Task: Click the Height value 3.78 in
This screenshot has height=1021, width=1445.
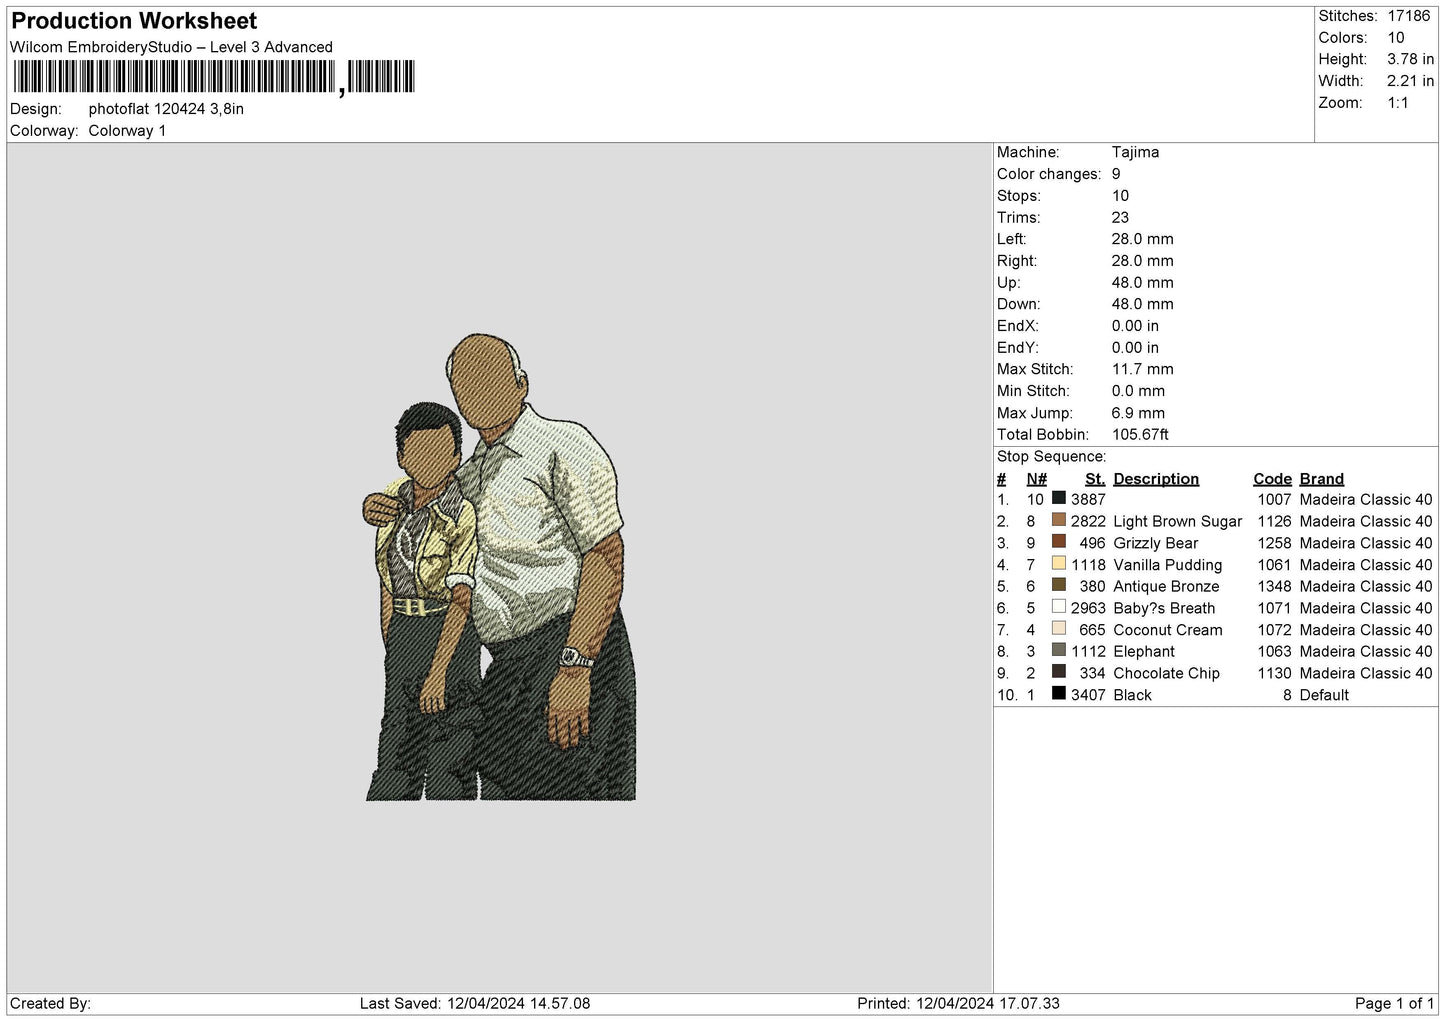Action: (x=1410, y=59)
